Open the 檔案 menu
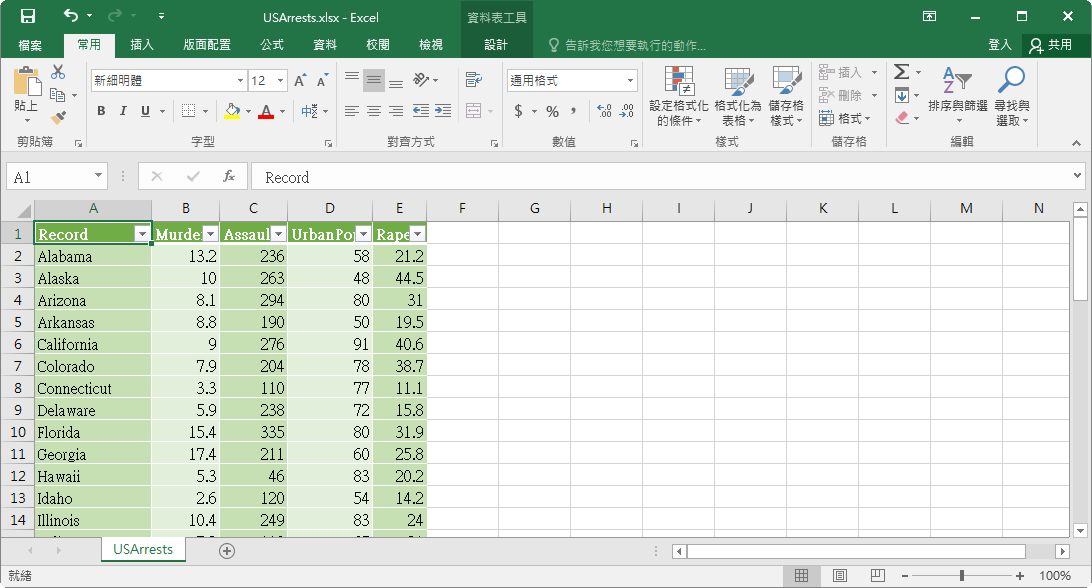The image size is (1092, 588). (x=30, y=44)
